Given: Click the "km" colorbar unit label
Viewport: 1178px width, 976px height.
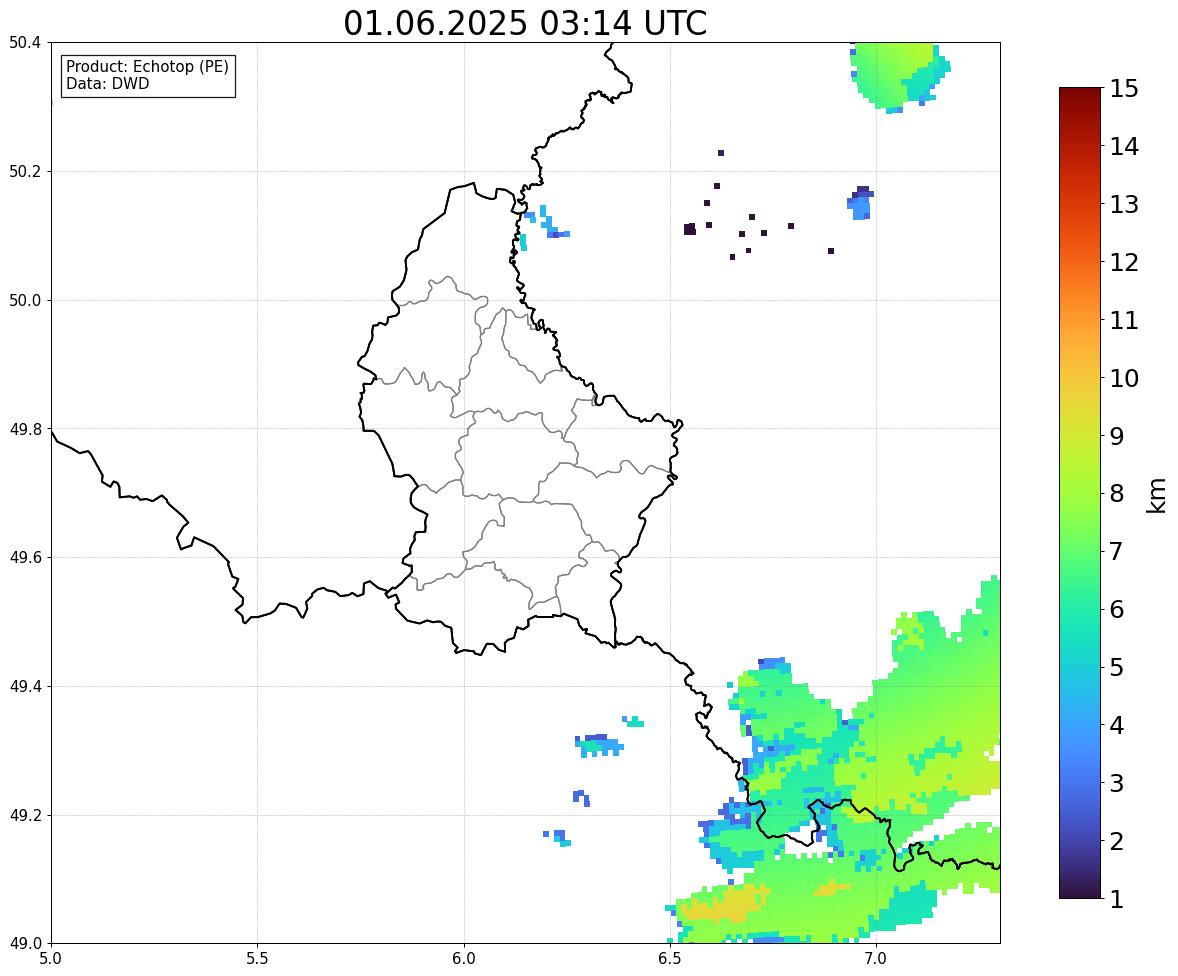Looking at the screenshot, I should point(1156,496).
